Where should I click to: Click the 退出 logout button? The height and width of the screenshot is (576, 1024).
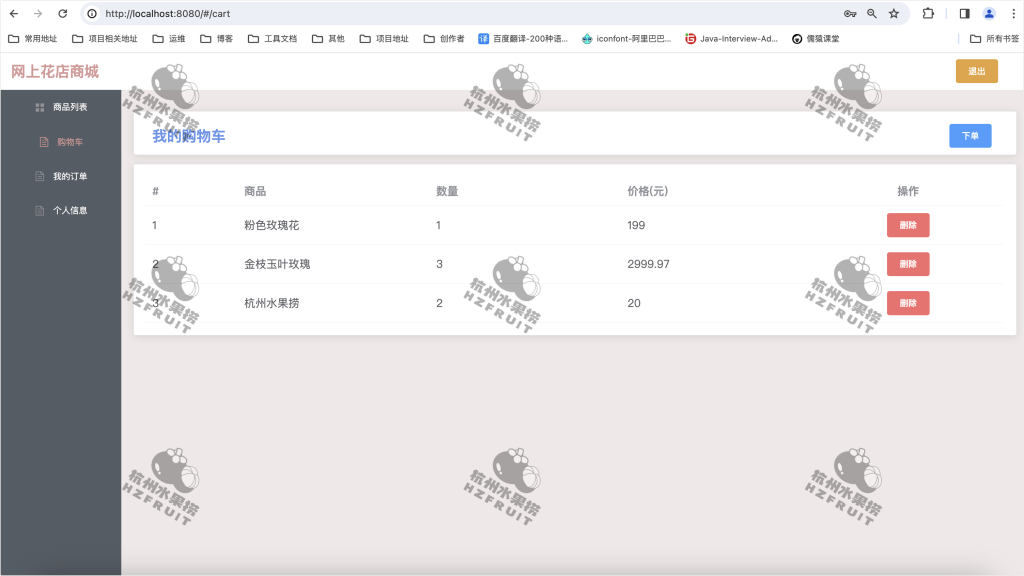click(x=976, y=71)
